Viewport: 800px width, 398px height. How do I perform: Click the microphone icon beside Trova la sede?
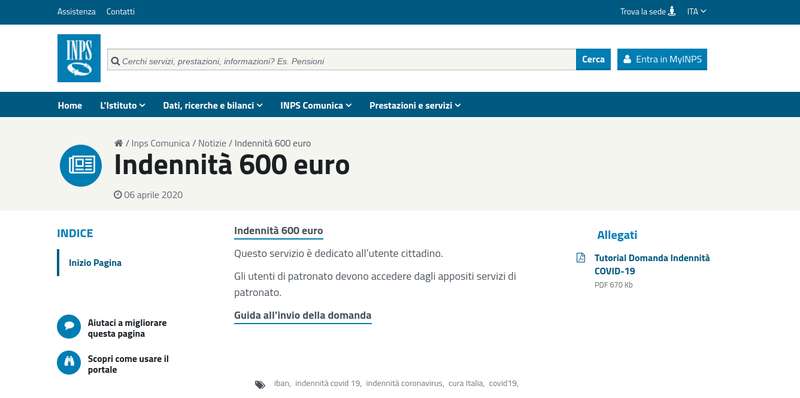[672, 11]
